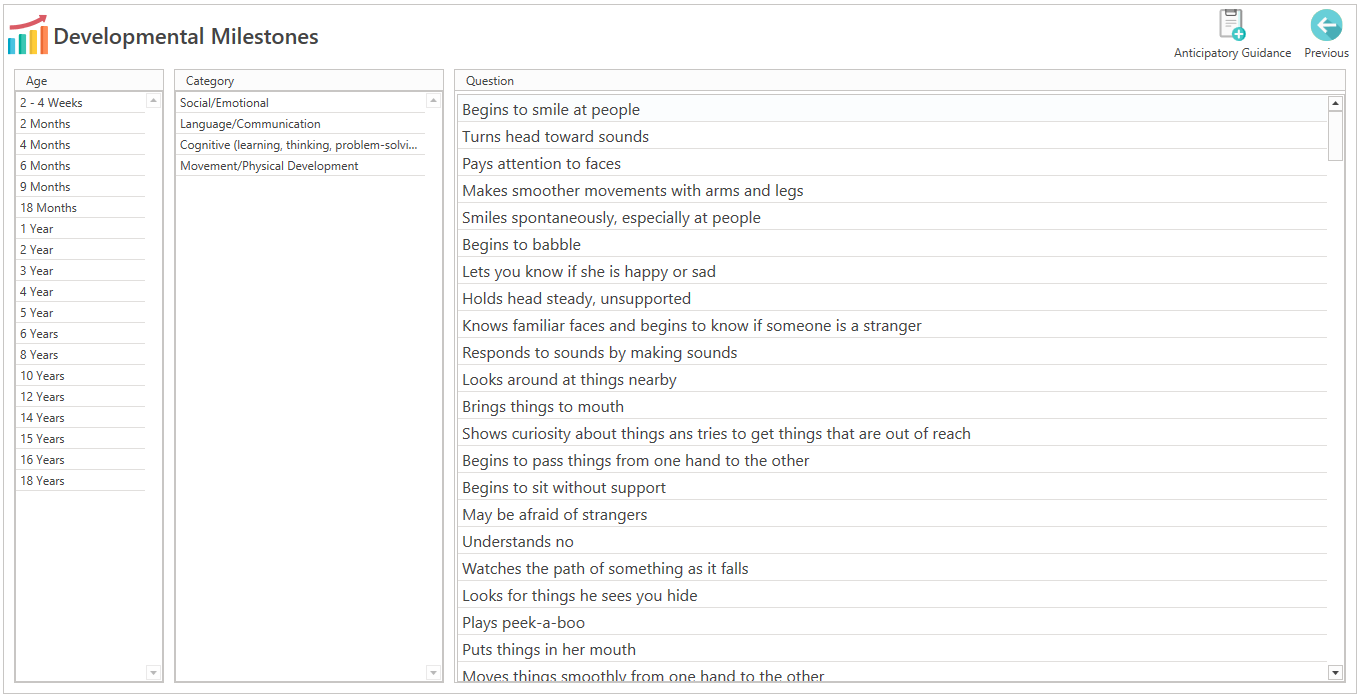Select 'Holds head steady, unsupported'

(x=893, y=298)
